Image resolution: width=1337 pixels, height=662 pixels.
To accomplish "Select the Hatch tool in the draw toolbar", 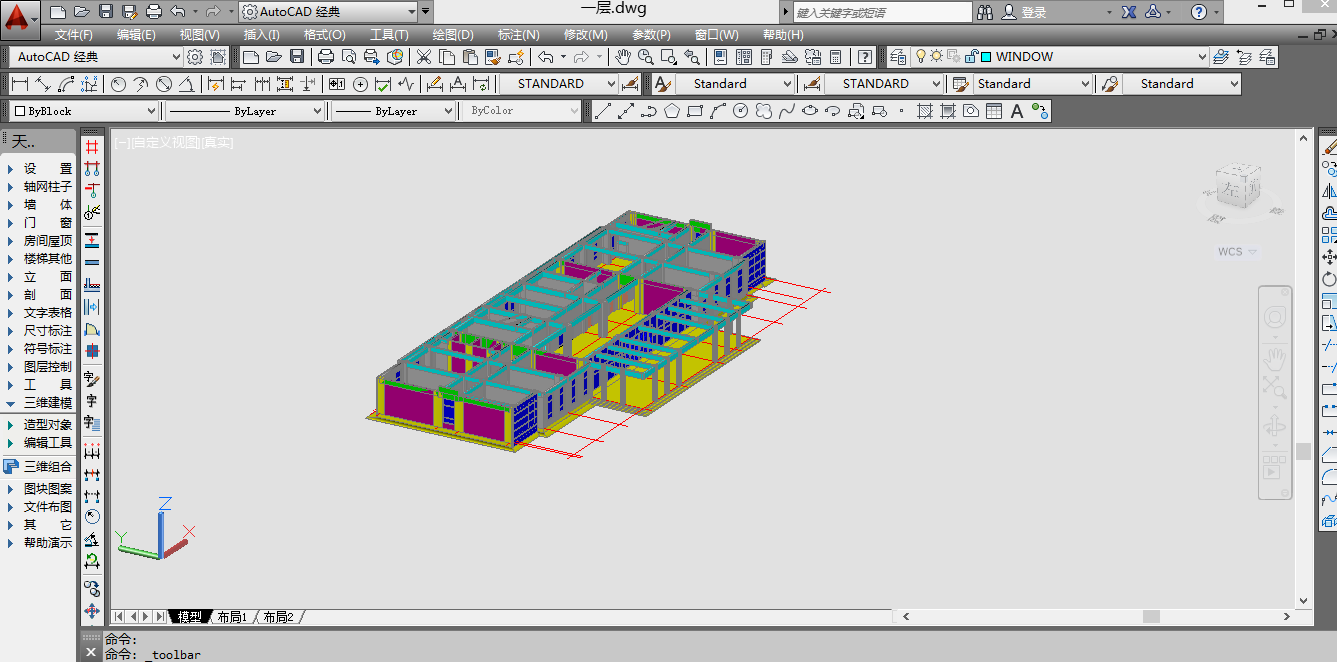I will (x=925, y=111).
